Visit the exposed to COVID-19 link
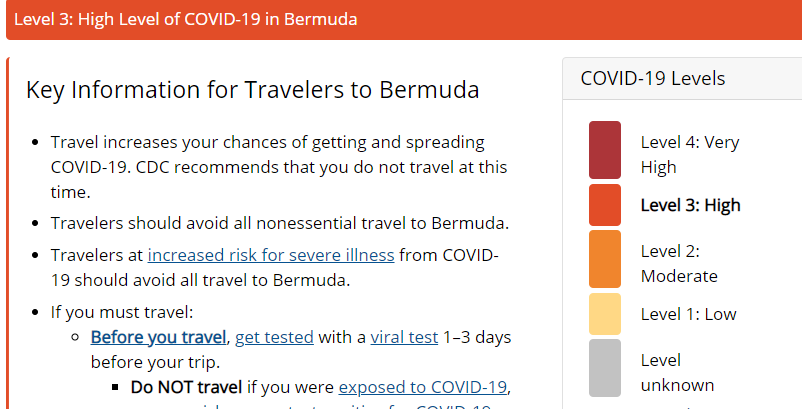802x409 pixels. (x=423, y=387)
